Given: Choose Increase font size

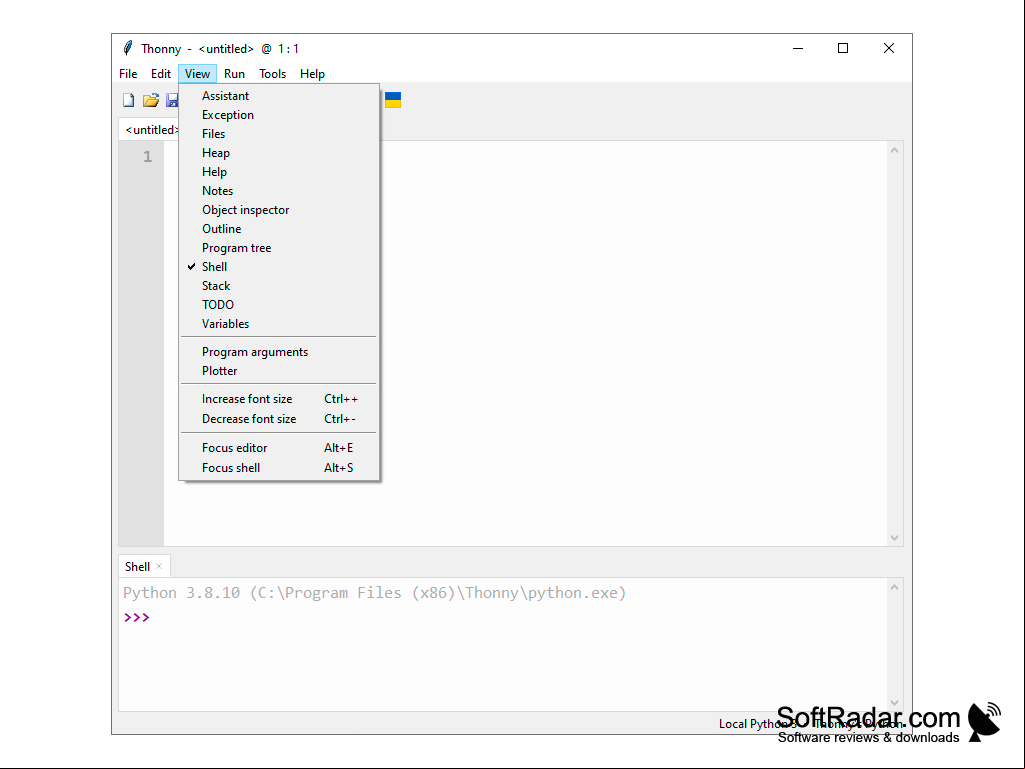Looking at the screenshot, I should tap(279, 398).
